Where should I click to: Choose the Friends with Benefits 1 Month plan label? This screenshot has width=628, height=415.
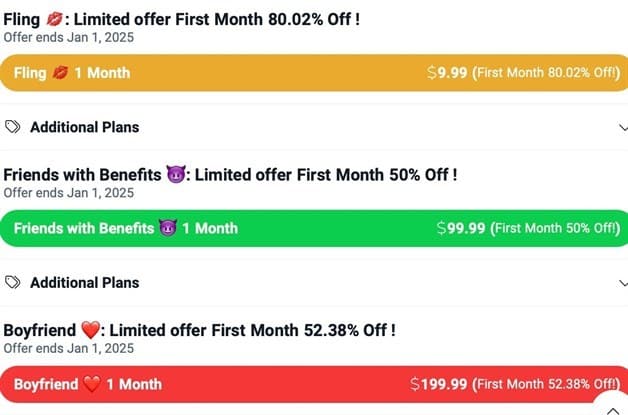click(126, 228)
